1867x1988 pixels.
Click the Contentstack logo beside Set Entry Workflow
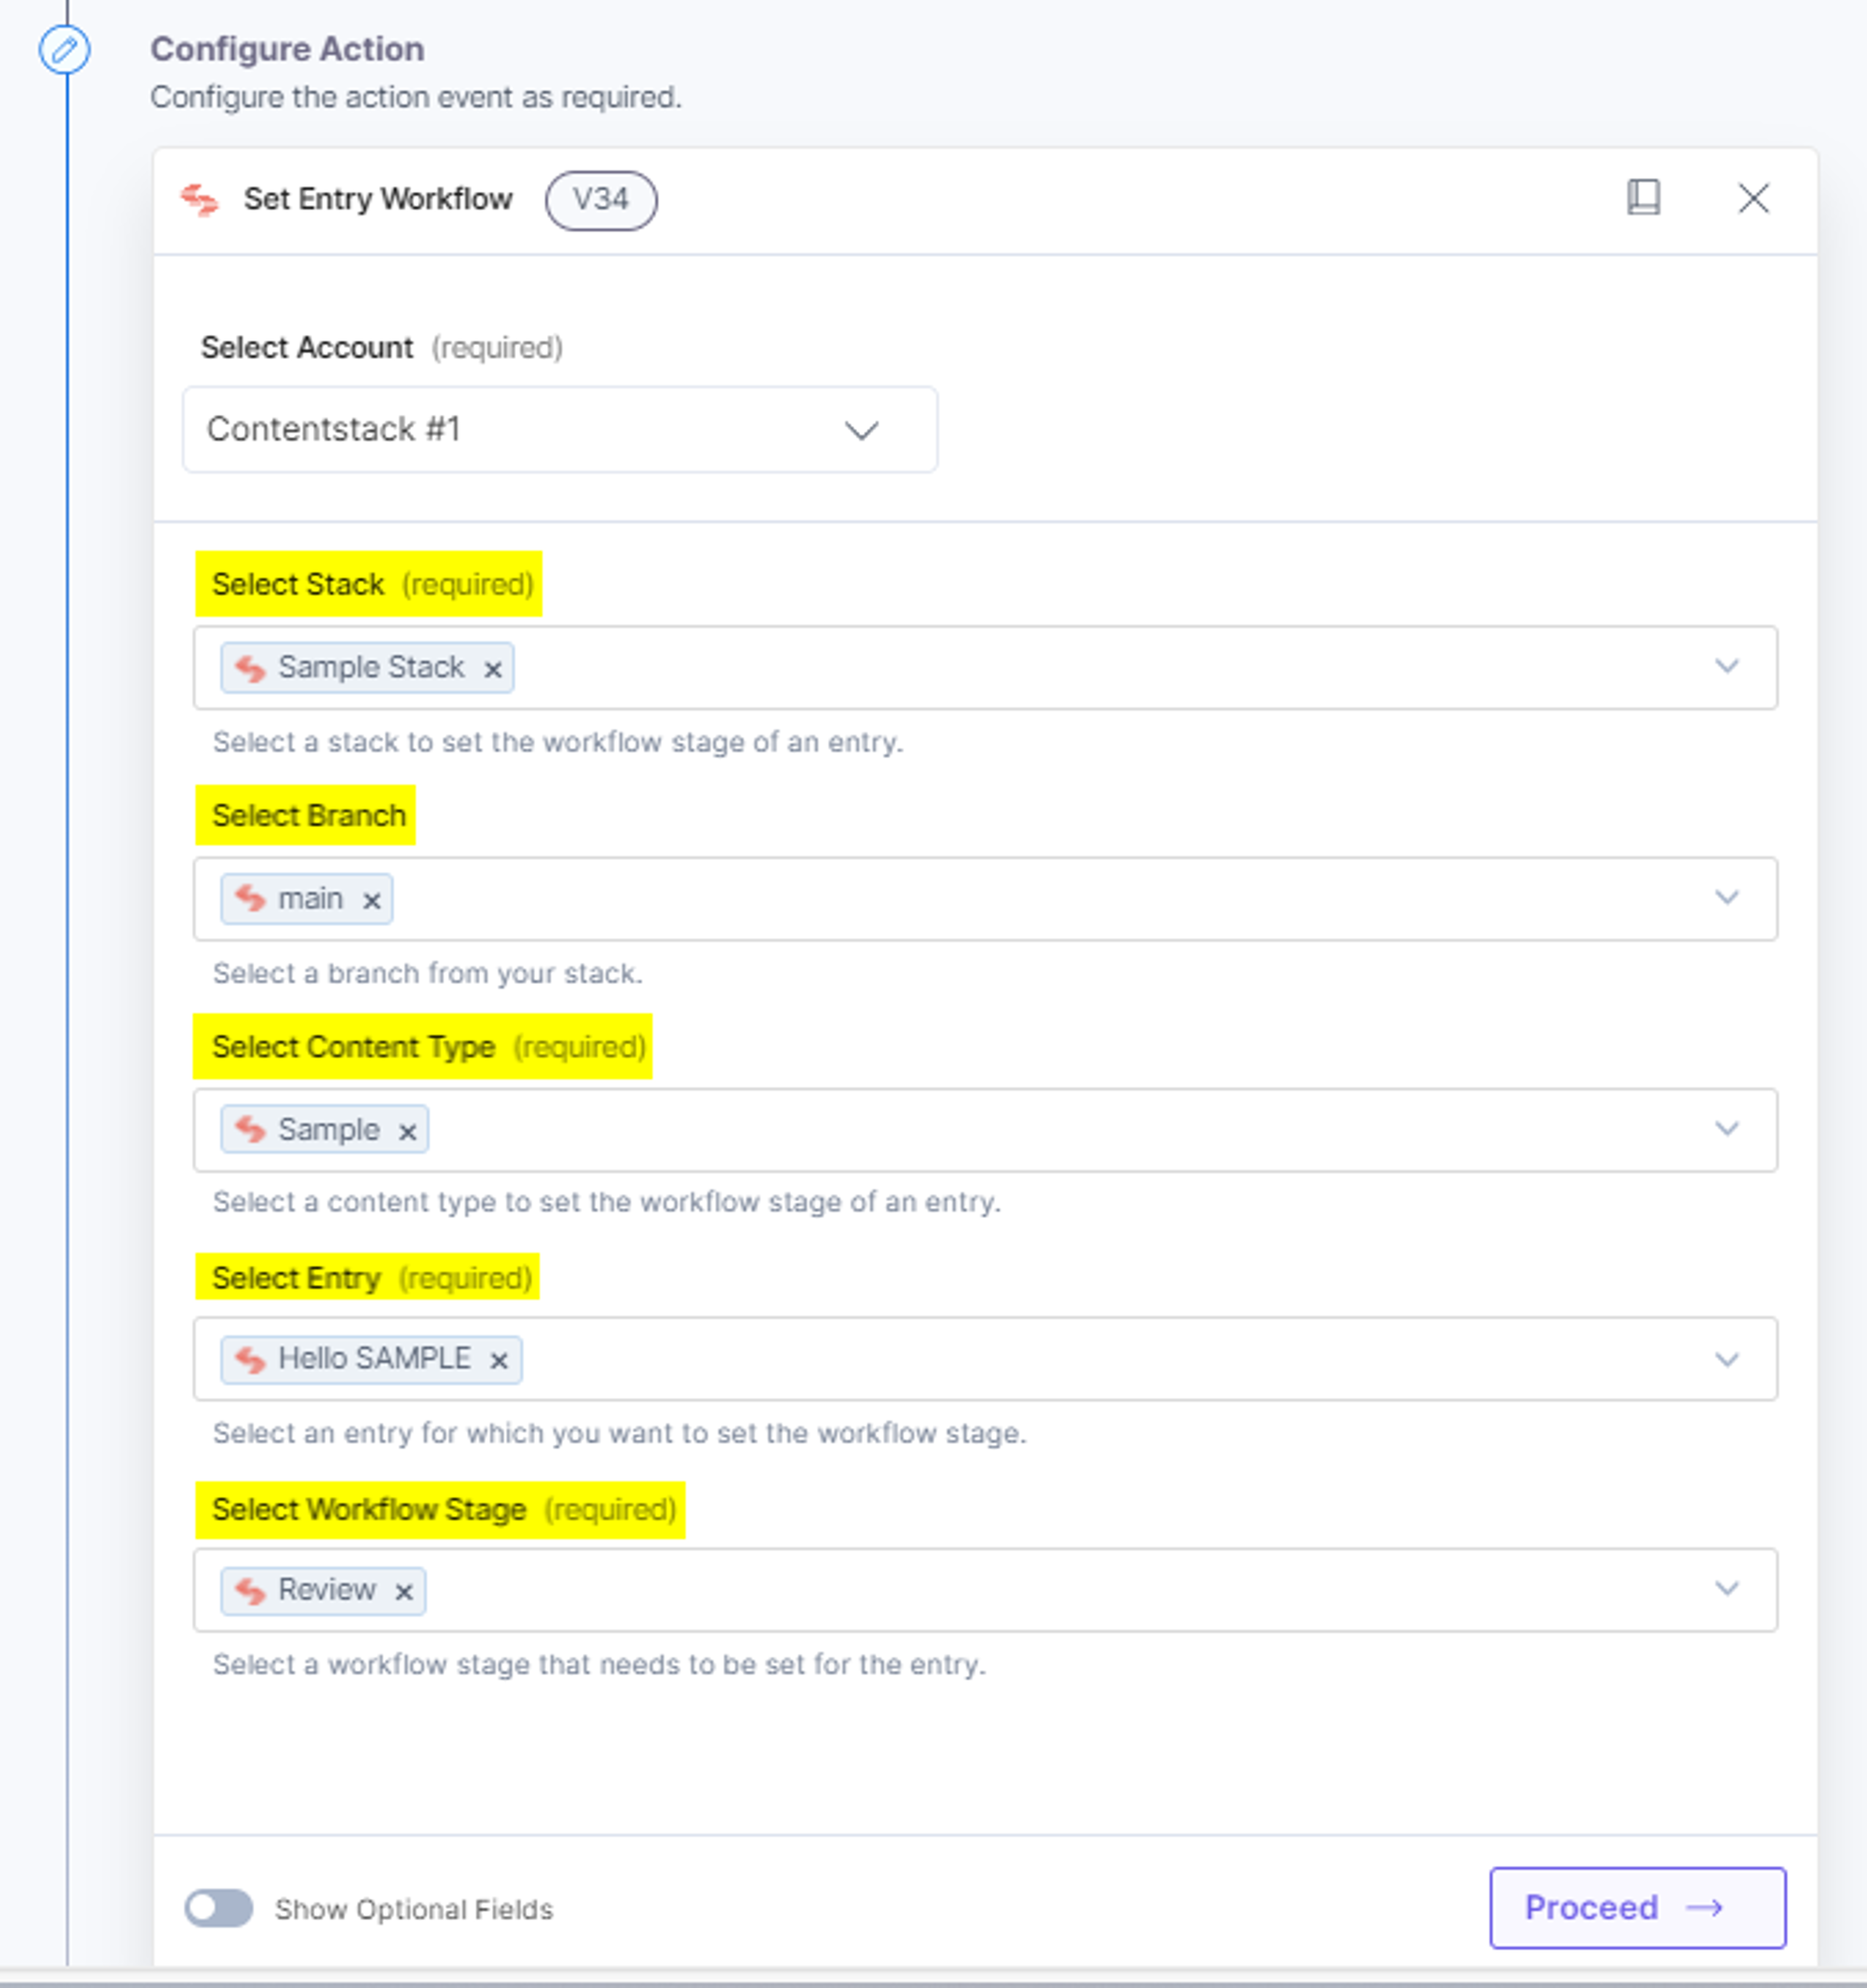click(x=199, y=199)
